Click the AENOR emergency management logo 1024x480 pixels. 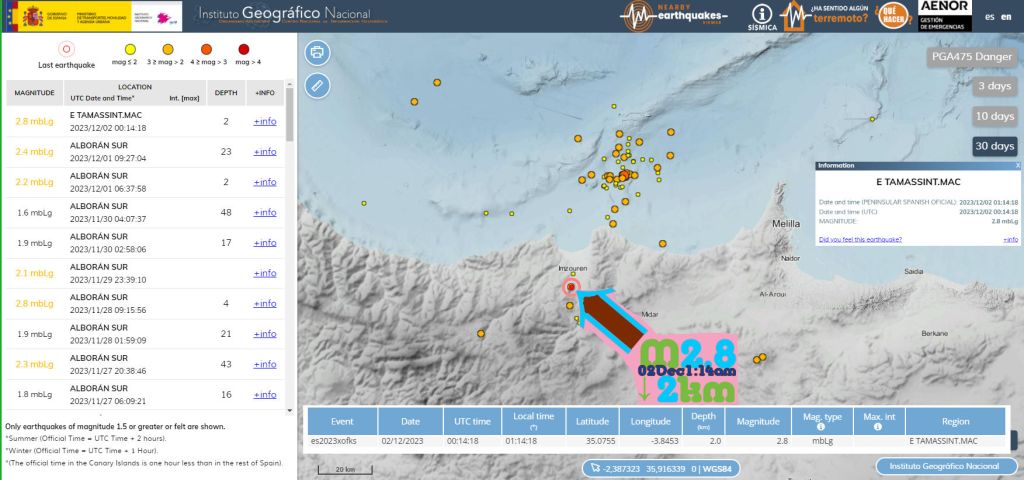[943, 16]
